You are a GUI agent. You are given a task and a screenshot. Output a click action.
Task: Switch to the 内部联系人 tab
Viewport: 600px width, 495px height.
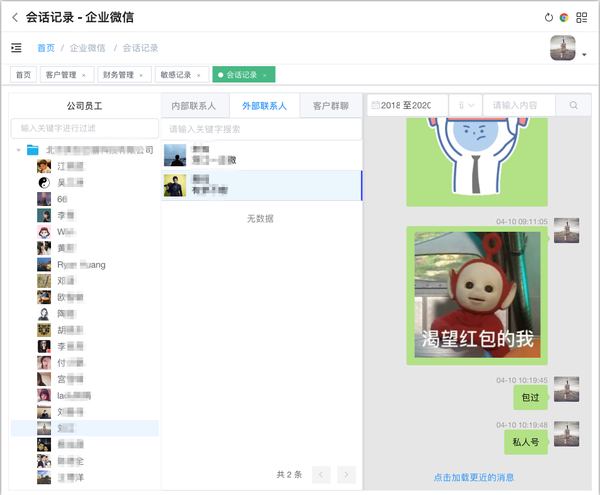click(194, 105)
